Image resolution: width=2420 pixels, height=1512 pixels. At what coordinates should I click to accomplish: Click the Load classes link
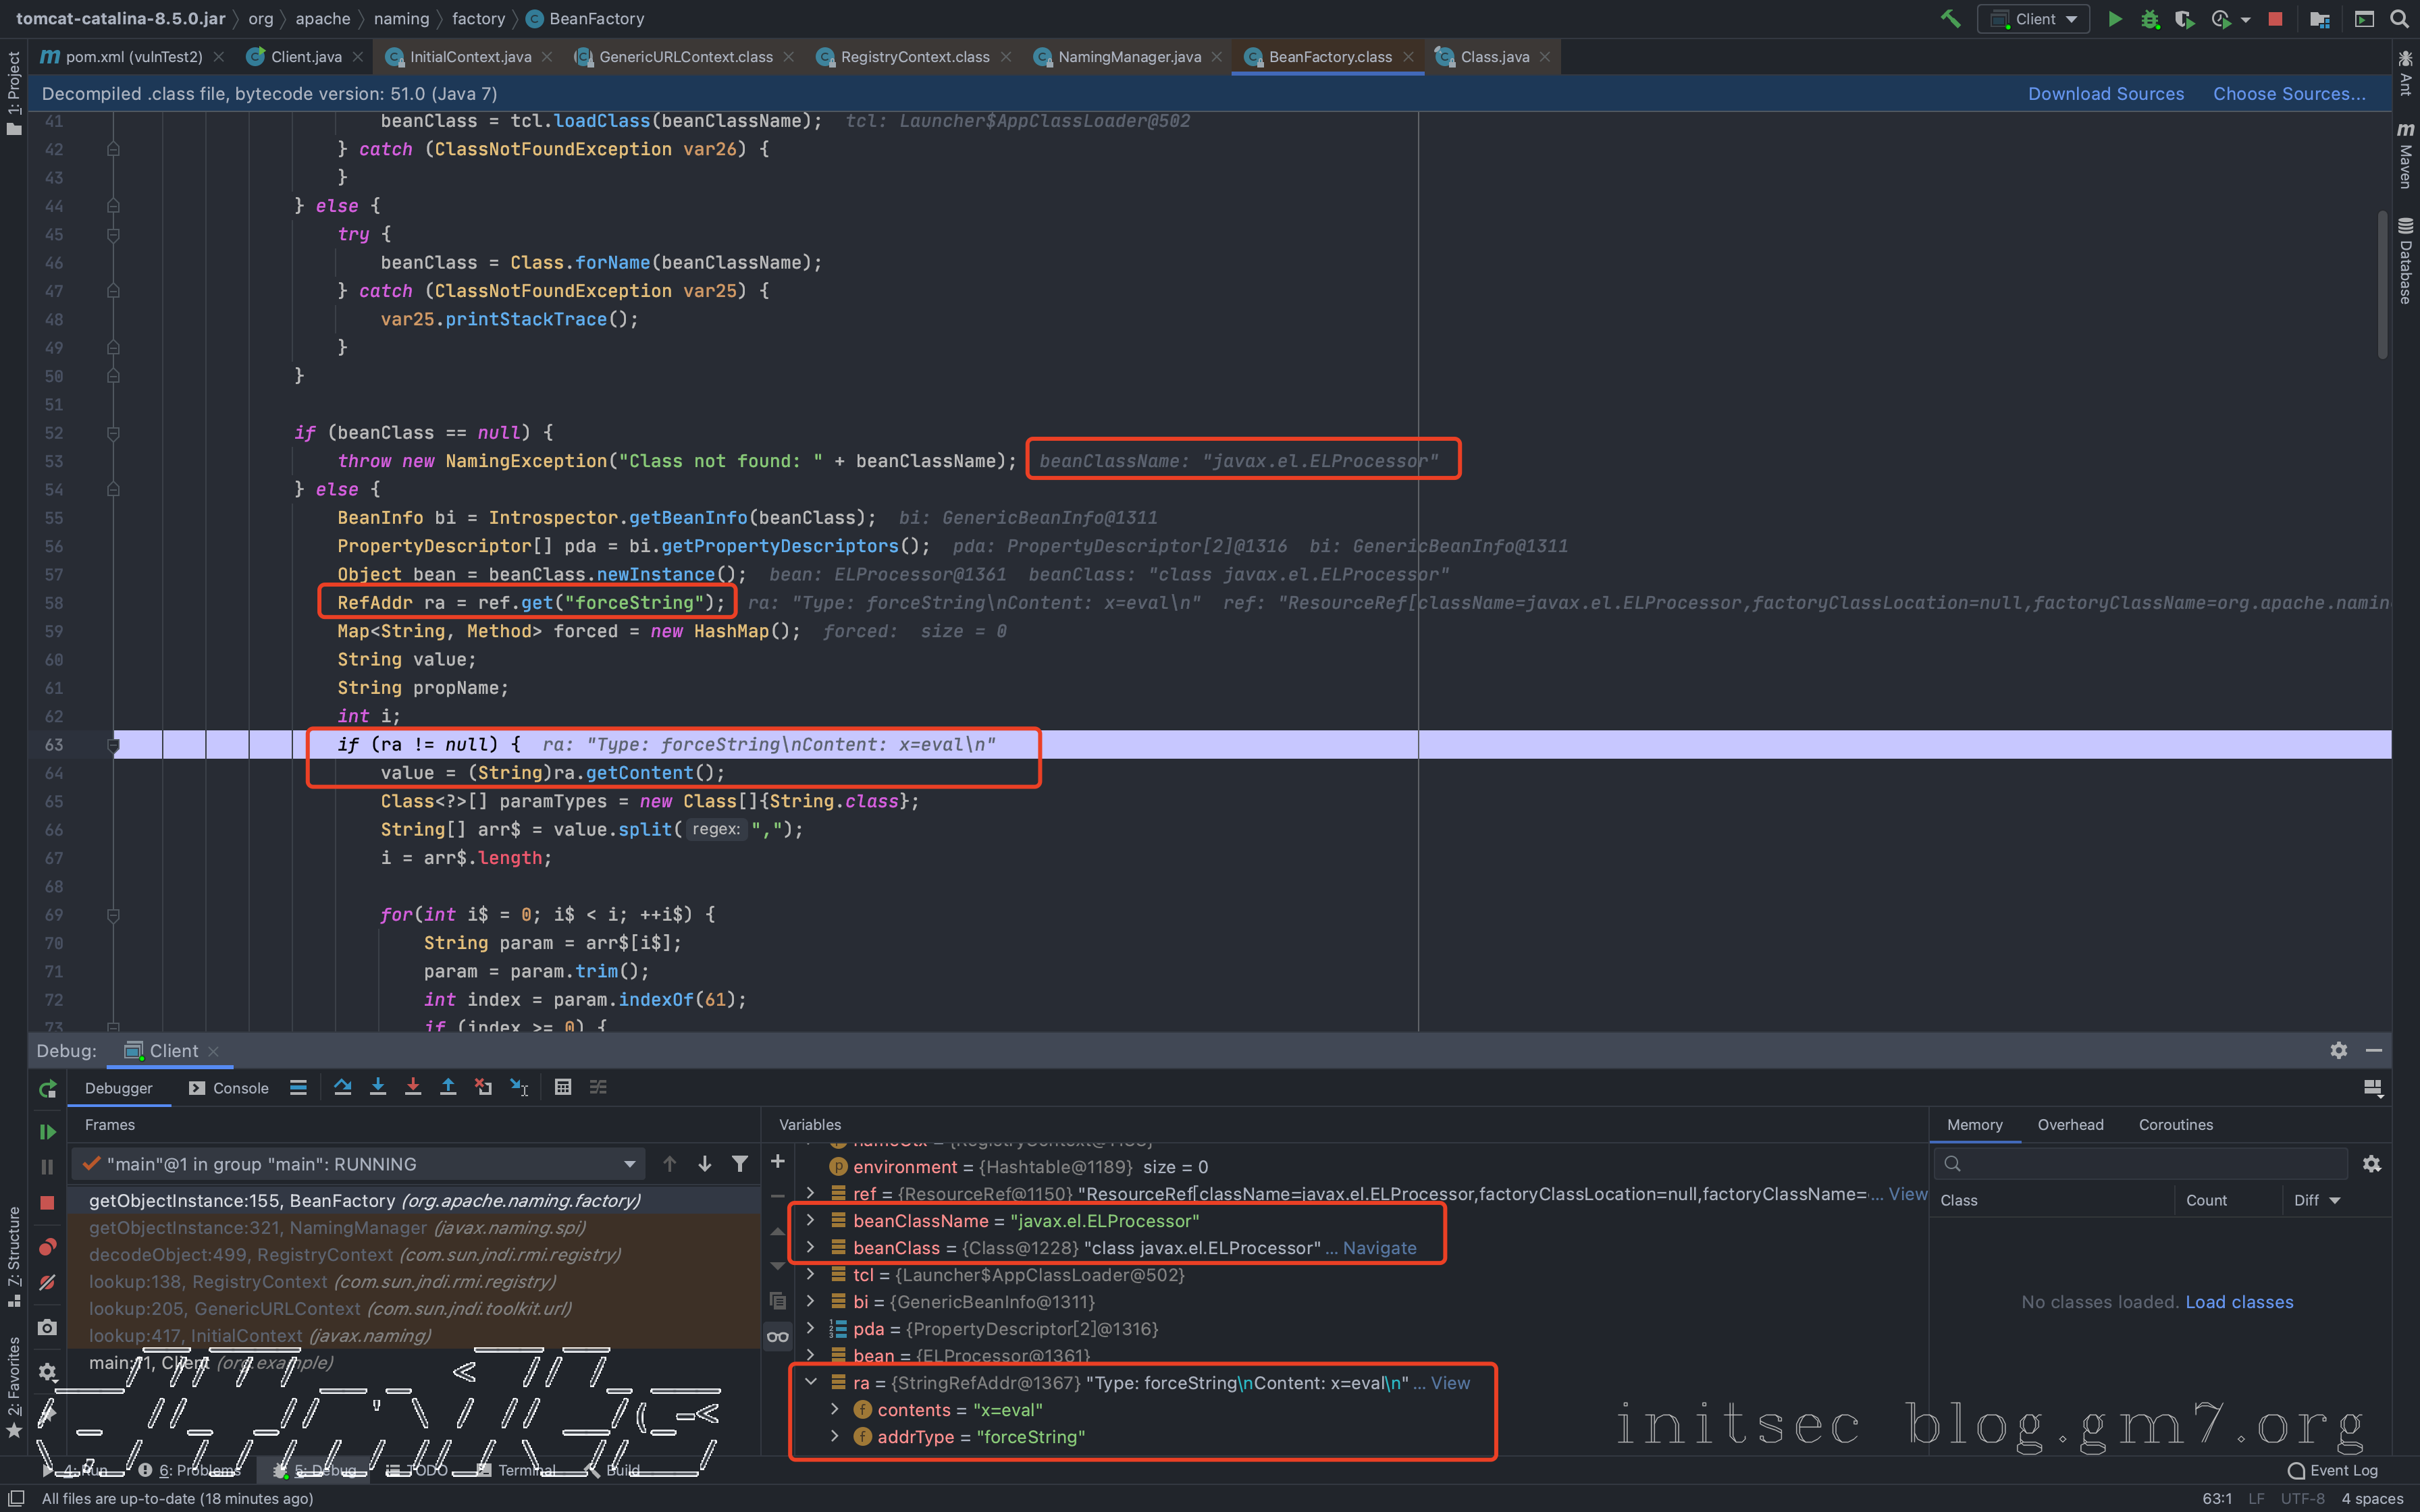tap(2238, 1302)
